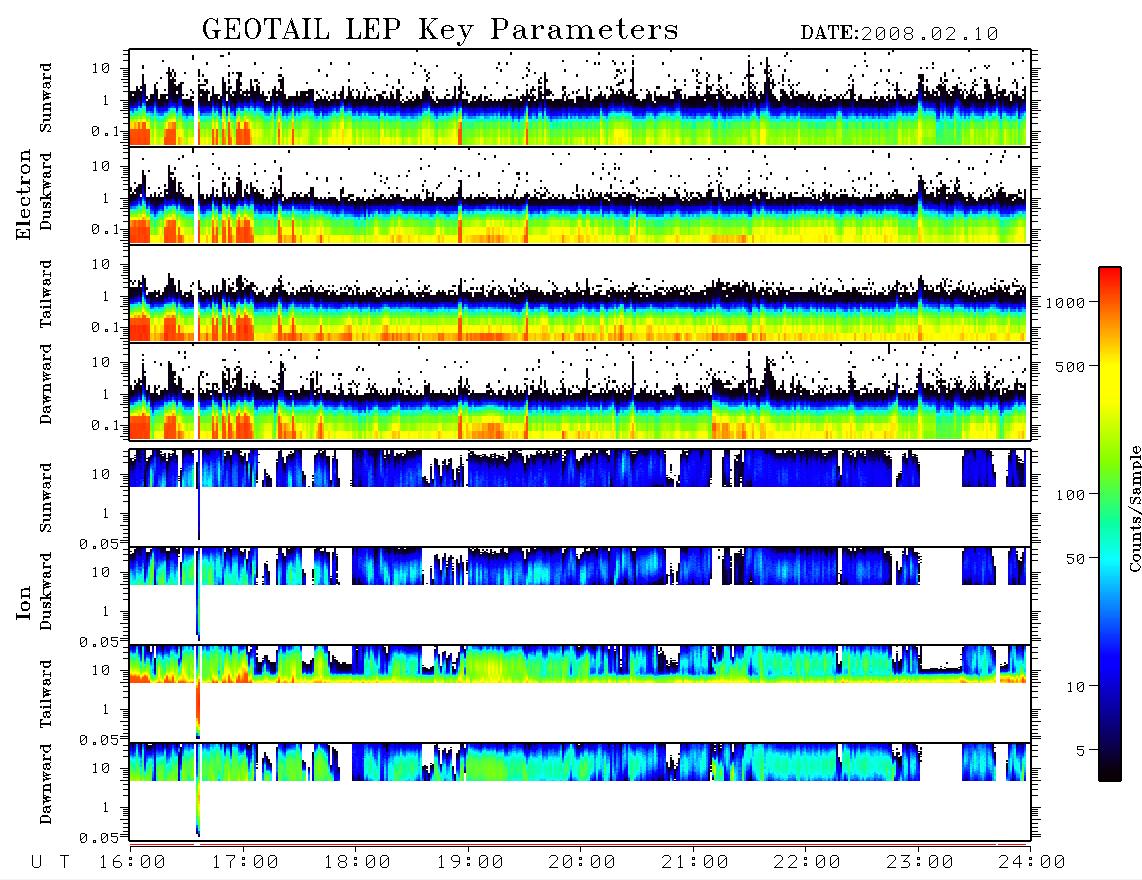
Task: Click the 50 colorbar tick label
Action: tap(1075, 559)
